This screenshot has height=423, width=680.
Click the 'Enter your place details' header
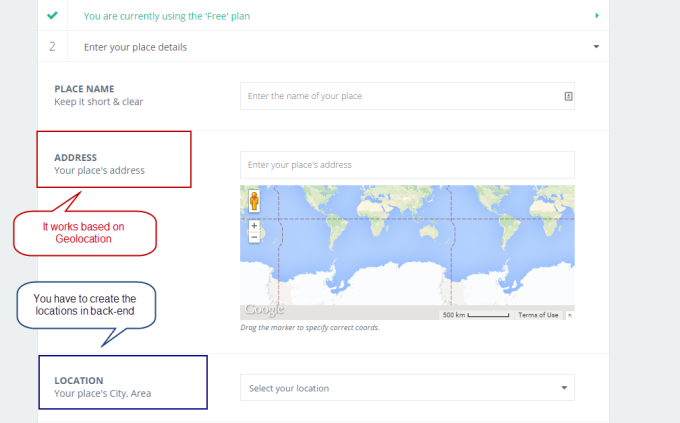tap(135, 47)
